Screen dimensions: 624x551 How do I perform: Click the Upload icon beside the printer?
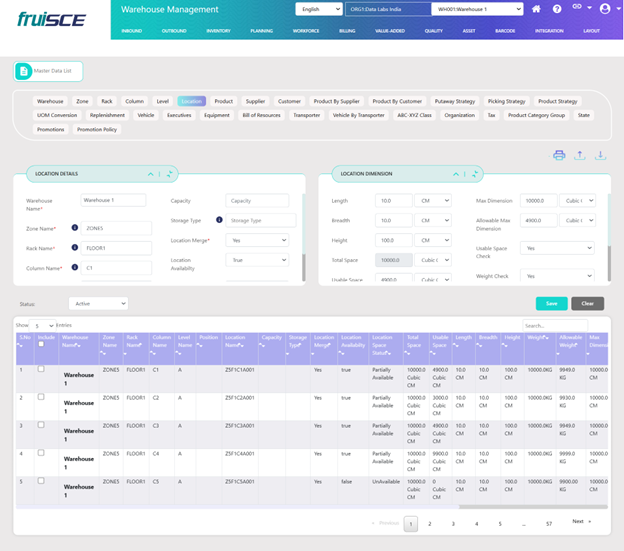pos(580,155)
